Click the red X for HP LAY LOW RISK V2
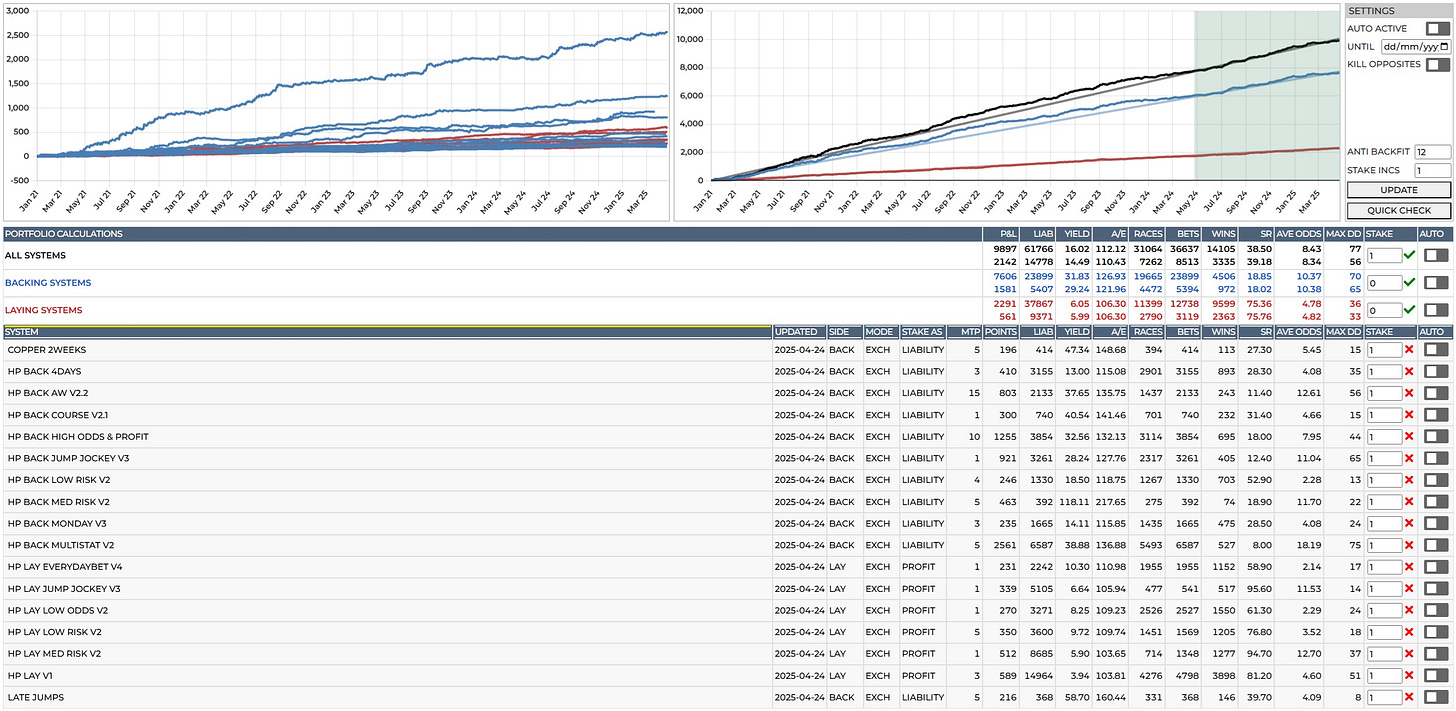The width and height of the screenshot is (1456, 711). click(1409, 632)
